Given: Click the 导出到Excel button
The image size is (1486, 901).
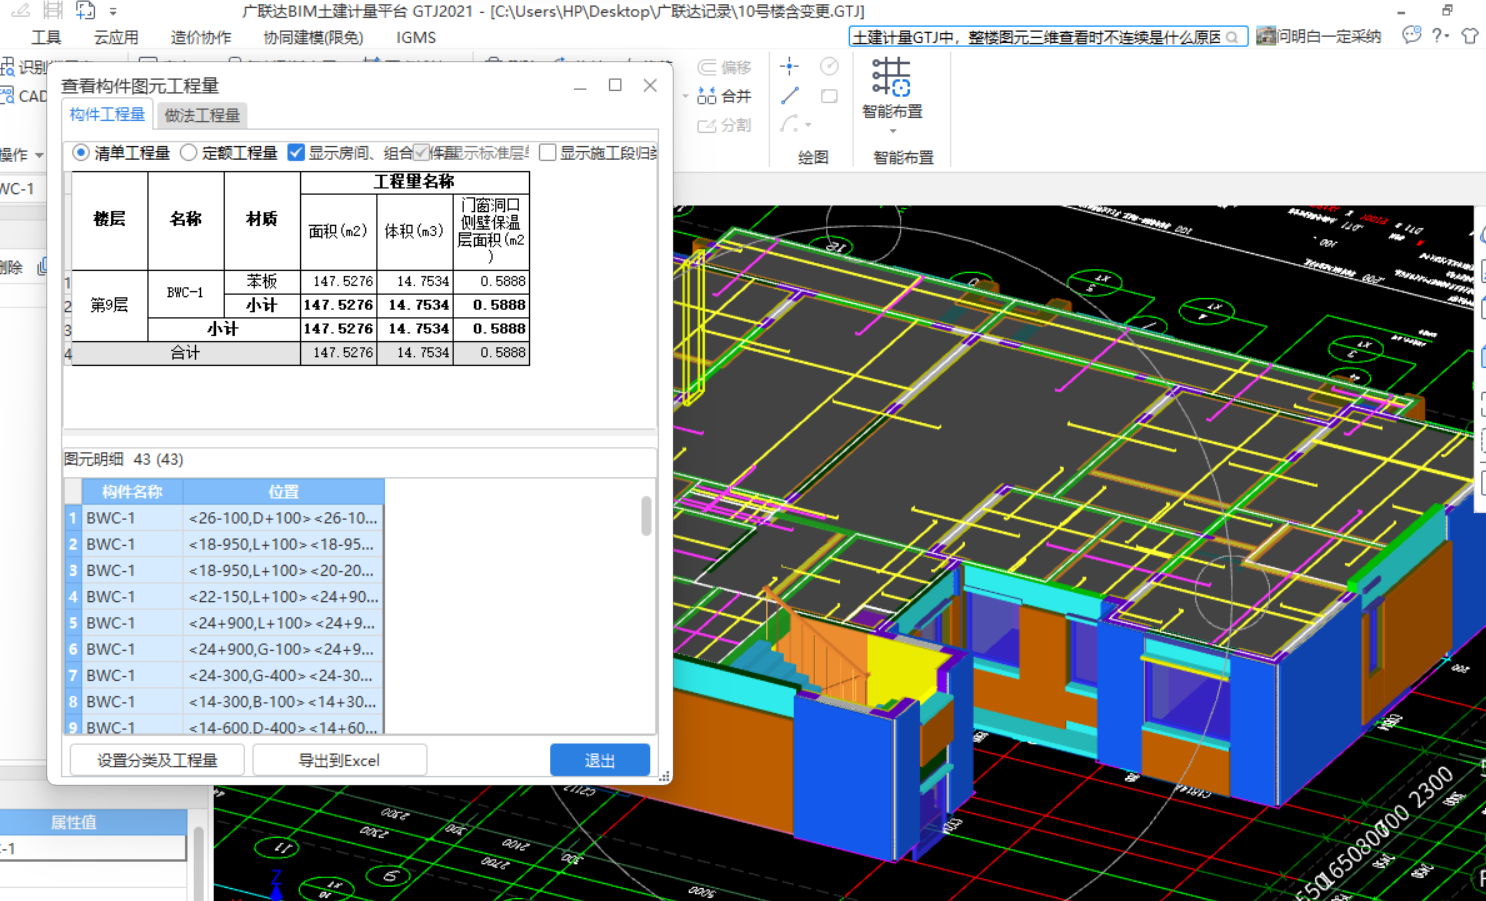Looking at the screenshot, I should tap(339, 760).
